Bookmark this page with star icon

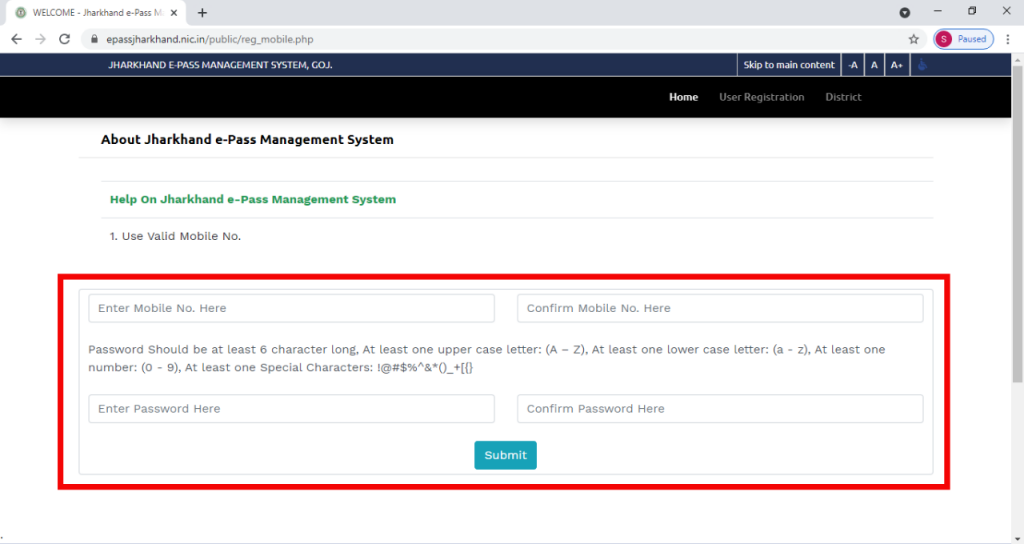914,39
